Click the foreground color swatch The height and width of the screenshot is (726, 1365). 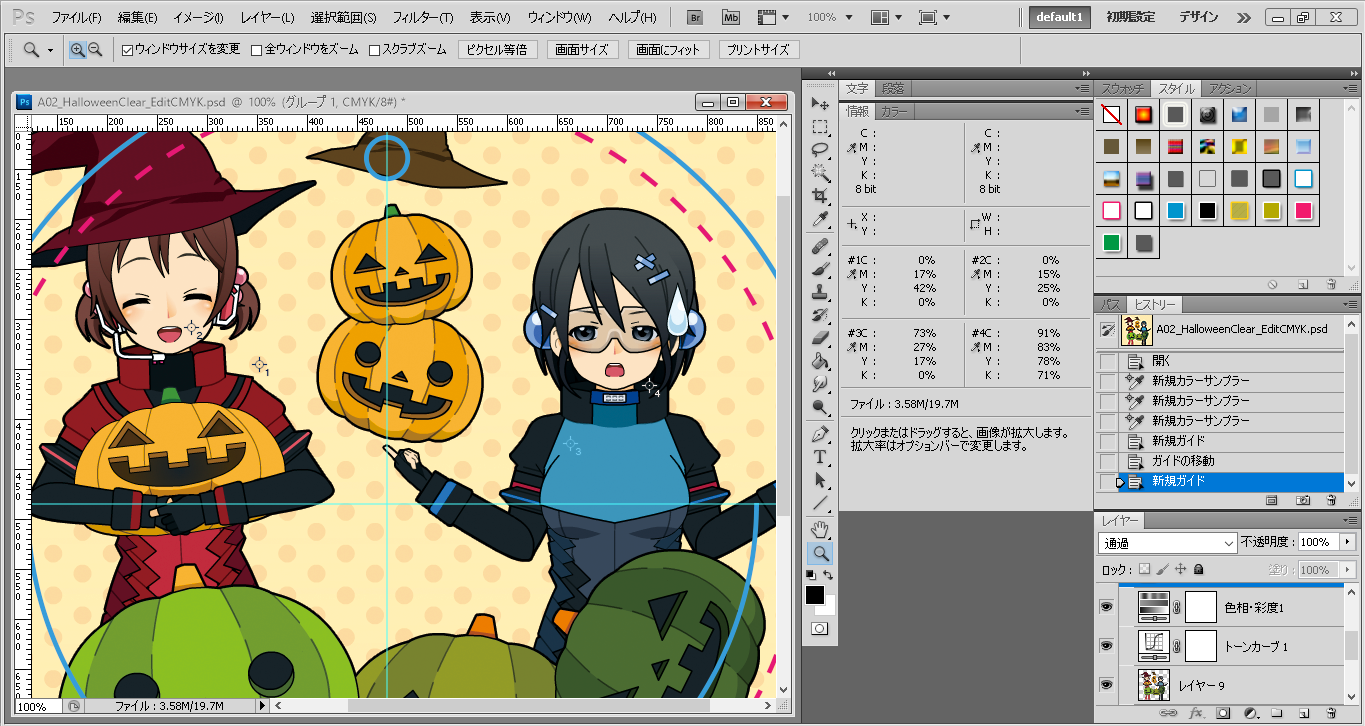816,595
